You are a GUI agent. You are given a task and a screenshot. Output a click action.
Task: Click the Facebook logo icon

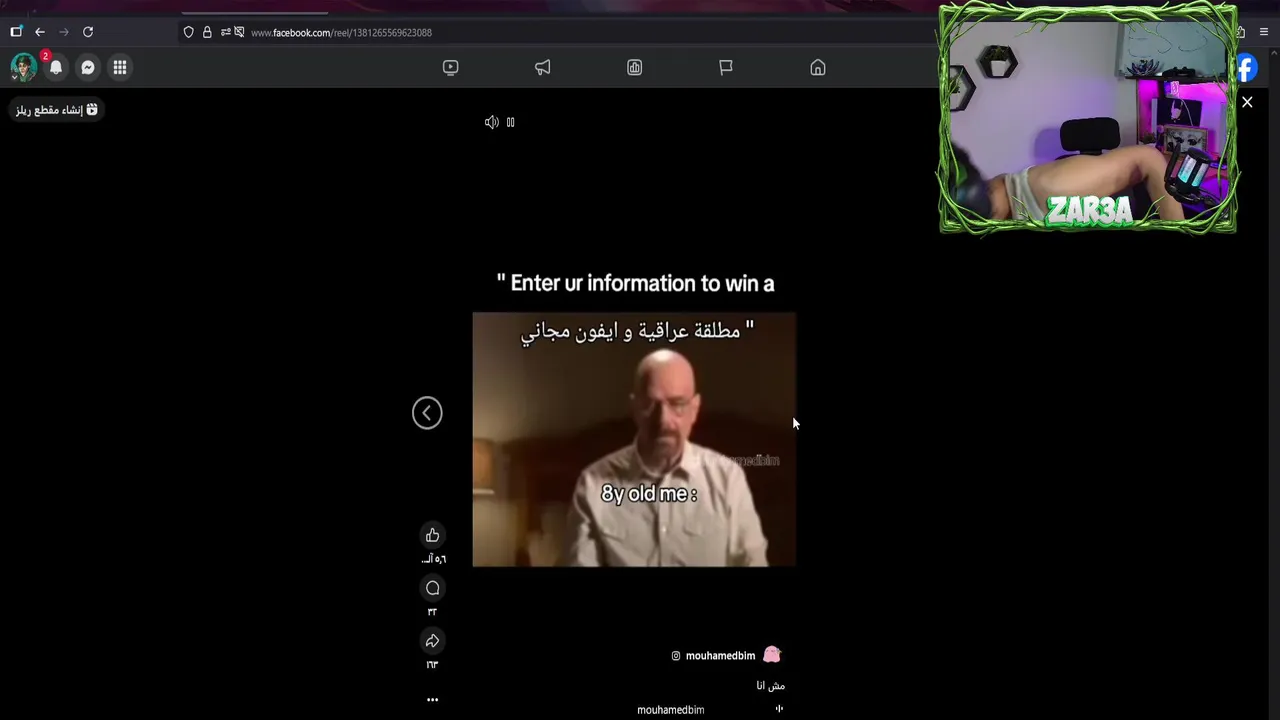click(x=1247, y=68)
